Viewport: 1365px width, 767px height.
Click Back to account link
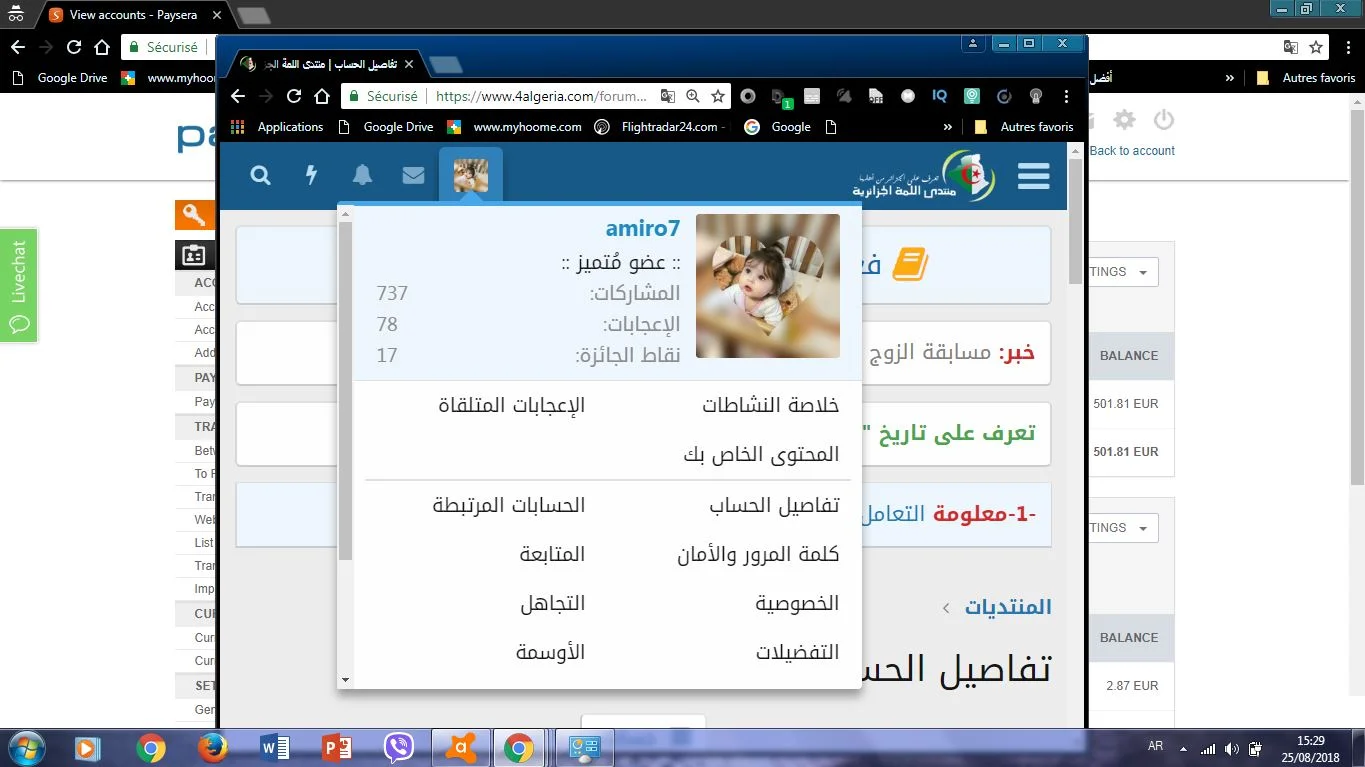pyautogui.click(x=1132, y=151)
